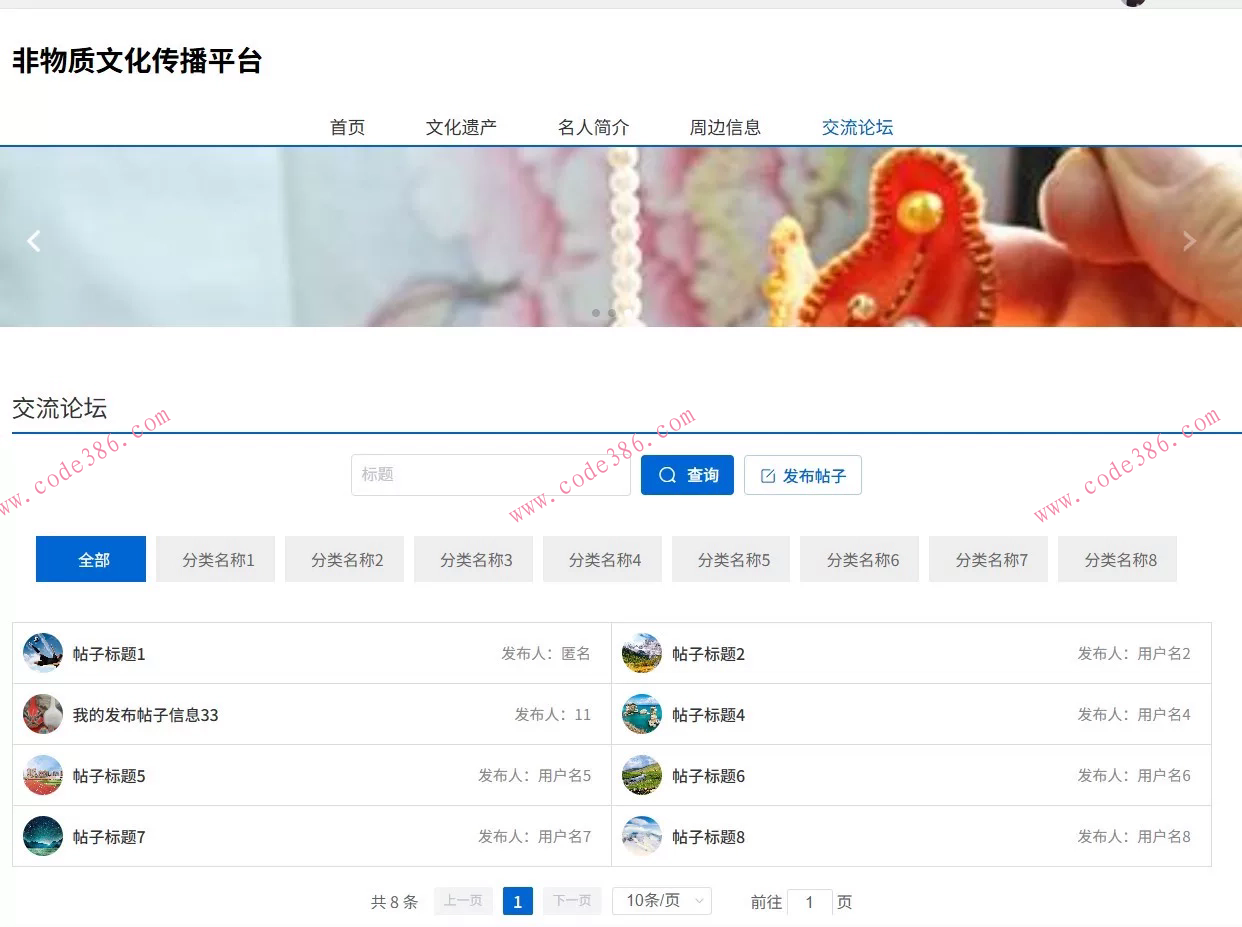
Task: Click the left carousel arrow
Action: tap(34, 240)
